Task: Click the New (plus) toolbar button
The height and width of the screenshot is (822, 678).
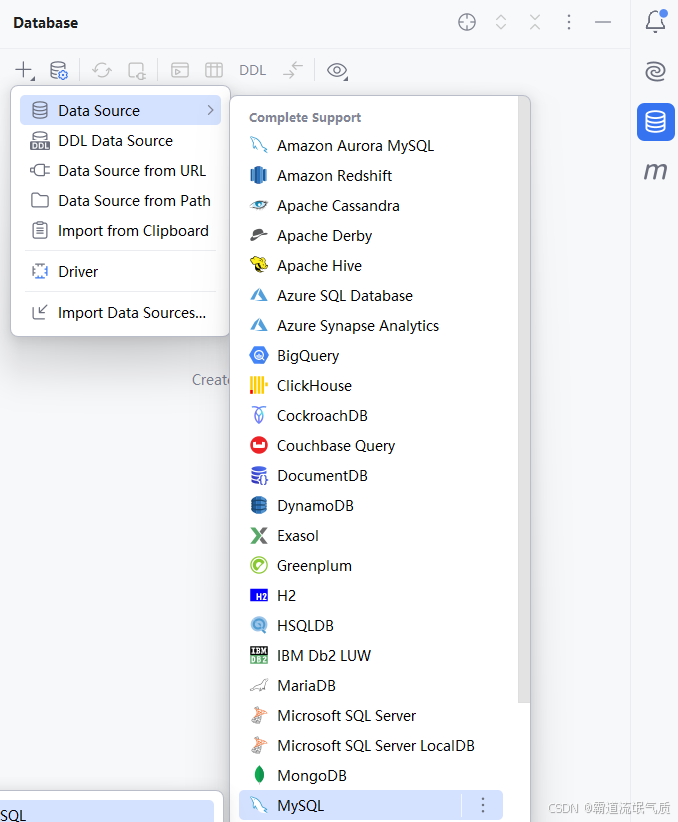Action: pos(25,70)
